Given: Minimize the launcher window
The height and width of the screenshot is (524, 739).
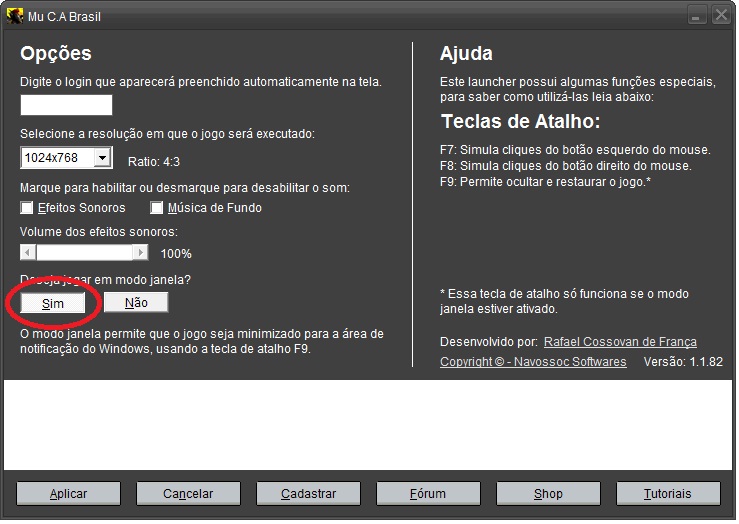Looking at the screenshot, I should click(x=696, y=16).
